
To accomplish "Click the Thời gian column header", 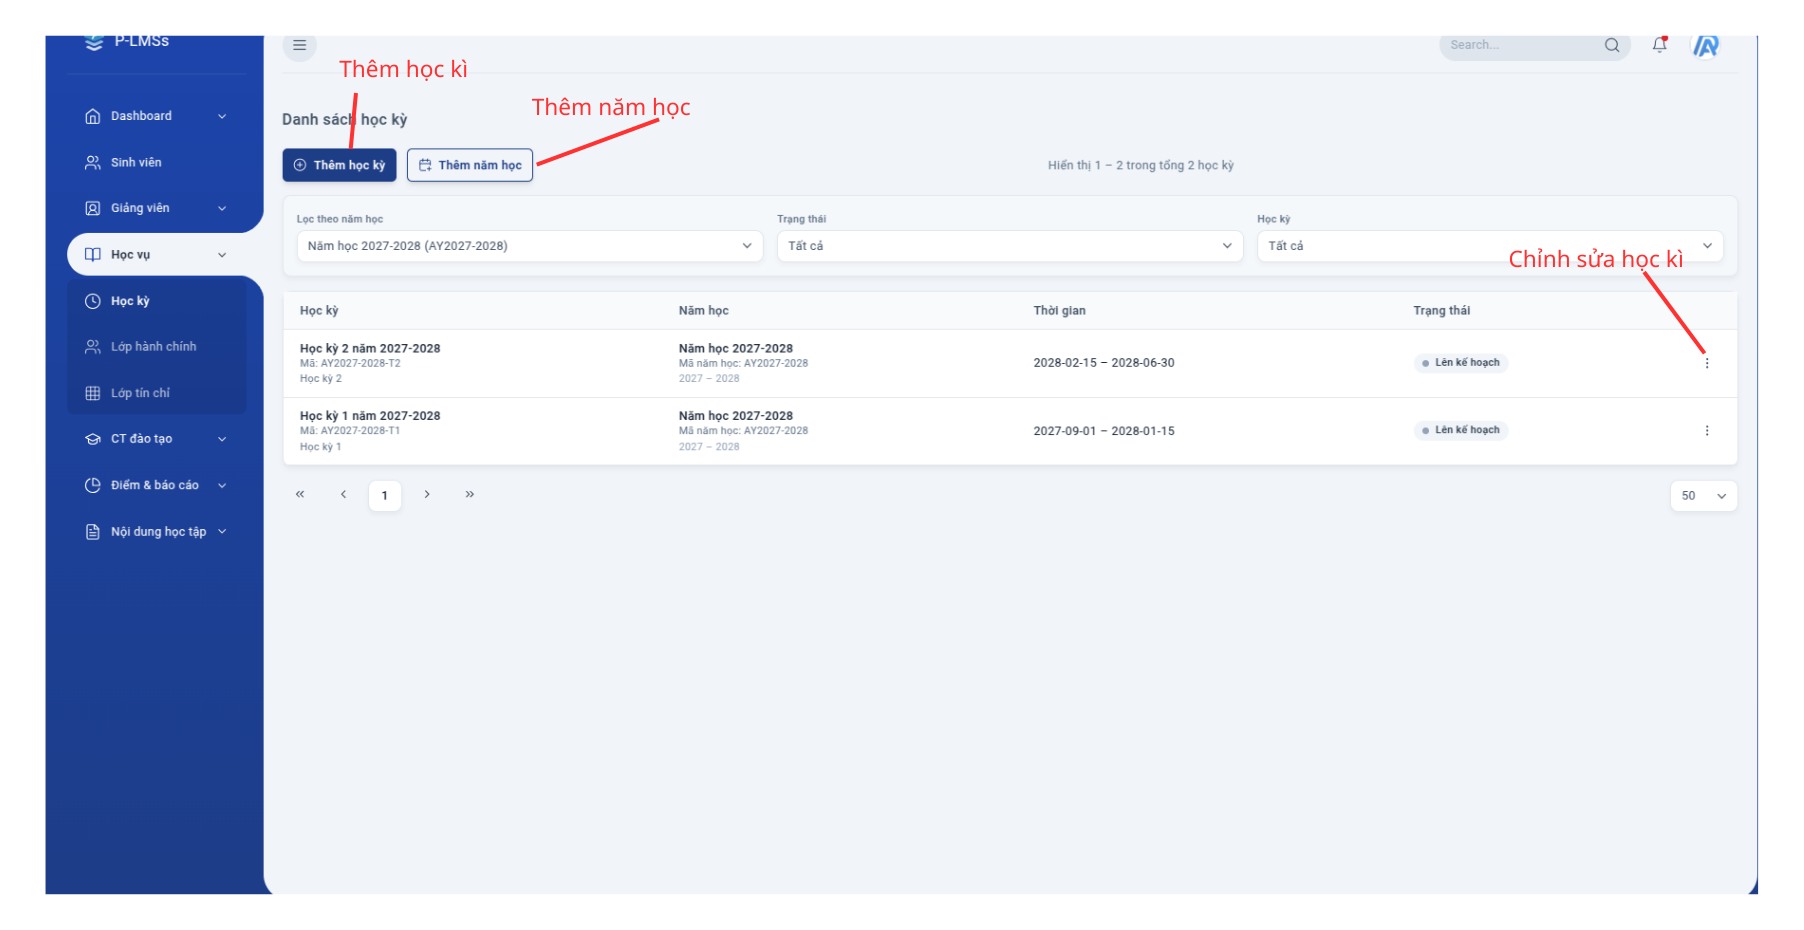I will pyautogui.click(x=1060, y=311).
